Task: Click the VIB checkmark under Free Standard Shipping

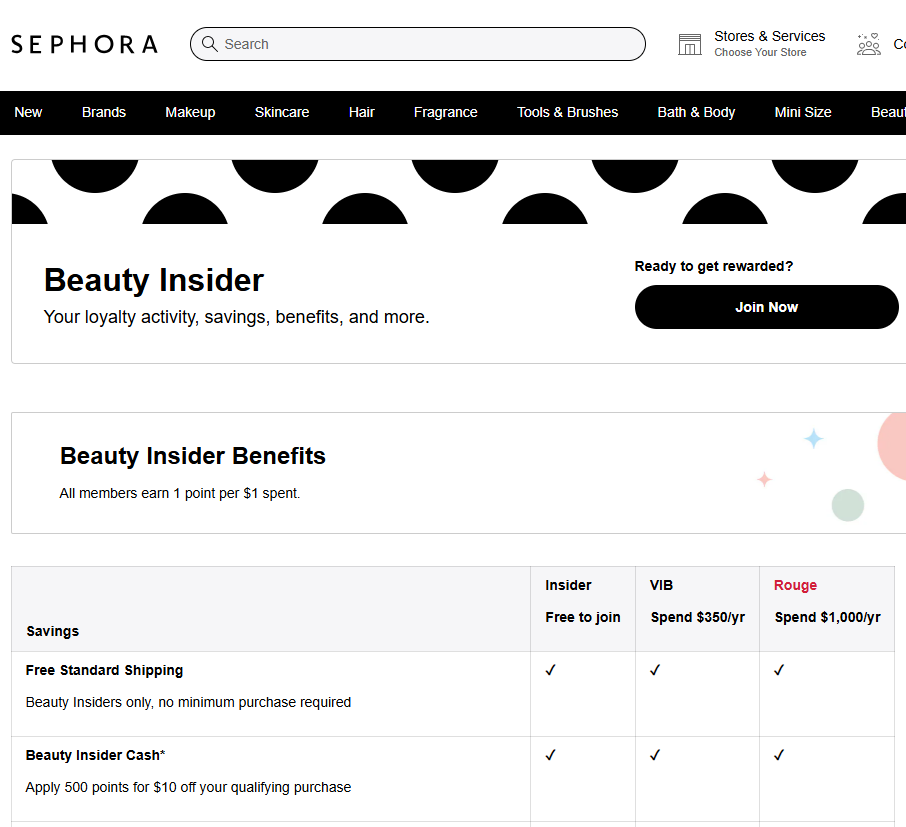Action: click(655, 670)
